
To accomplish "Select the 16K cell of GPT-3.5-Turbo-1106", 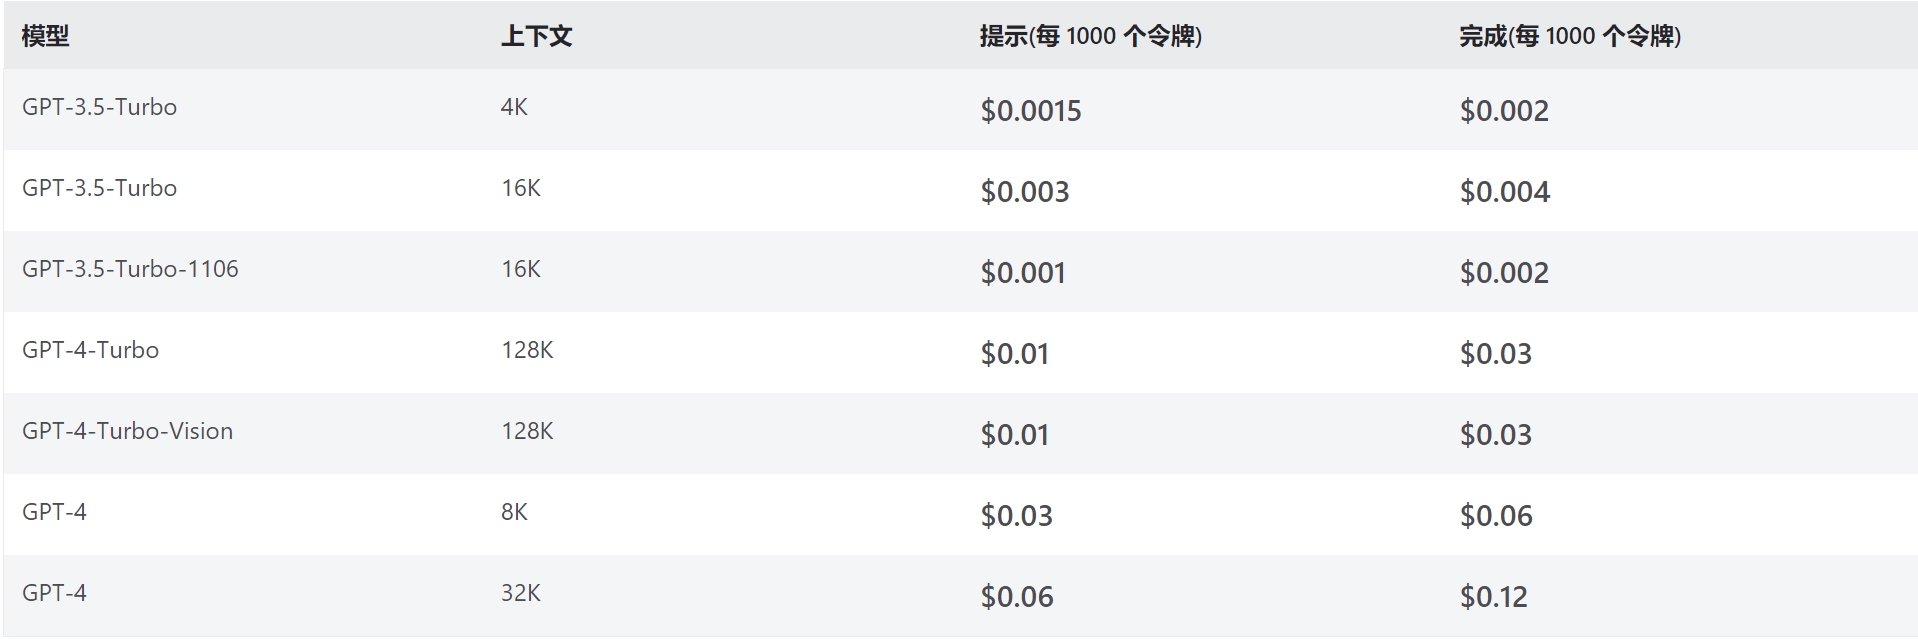I will [x=520, y=269].
